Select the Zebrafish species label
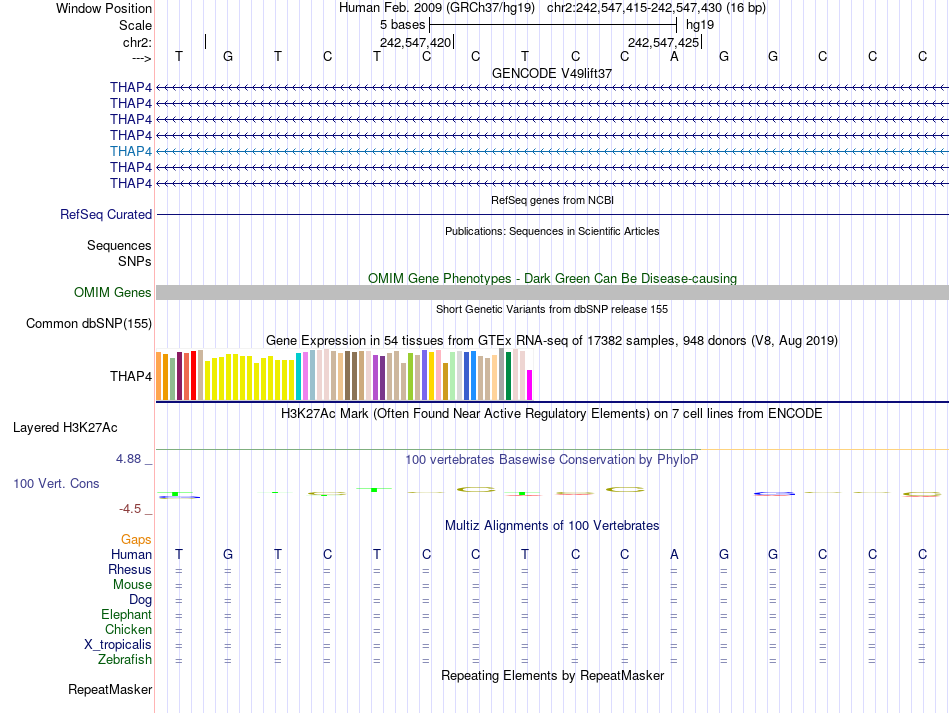Image resolution: width=950 pixels, height=713 pixels. (125, 659)
